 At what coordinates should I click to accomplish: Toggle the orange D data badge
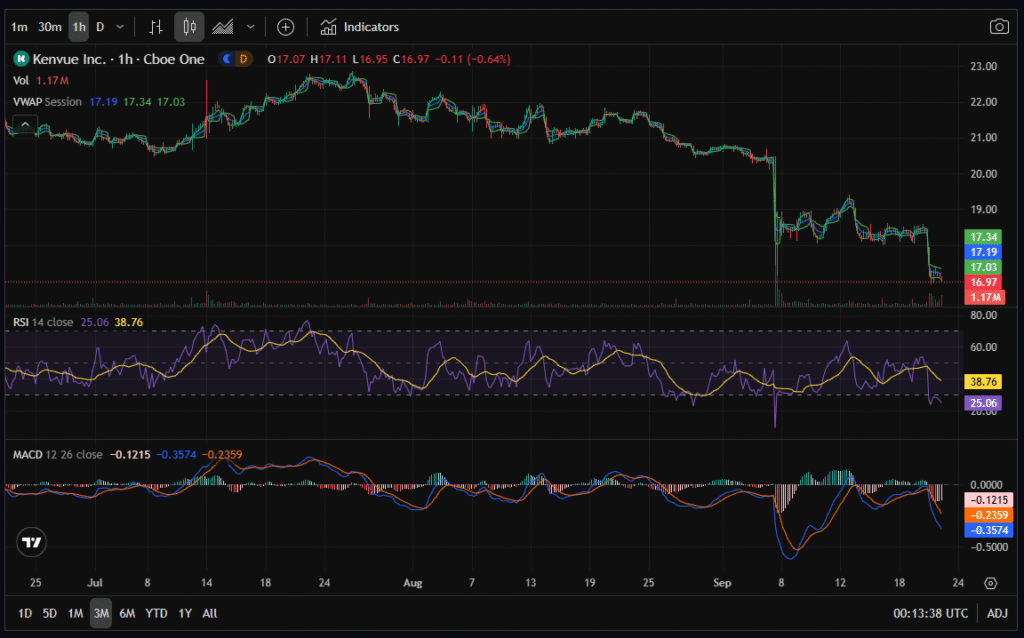tap(244, 59)
